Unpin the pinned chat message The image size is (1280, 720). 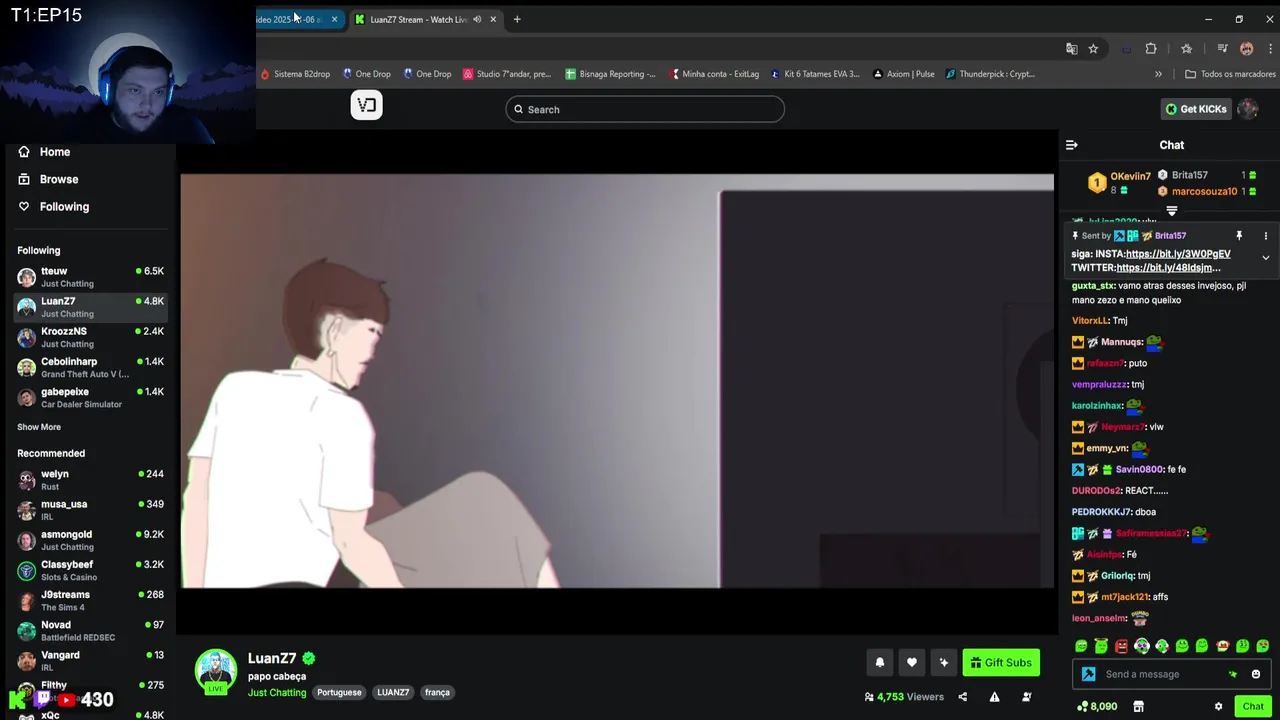pos(1239,236)
